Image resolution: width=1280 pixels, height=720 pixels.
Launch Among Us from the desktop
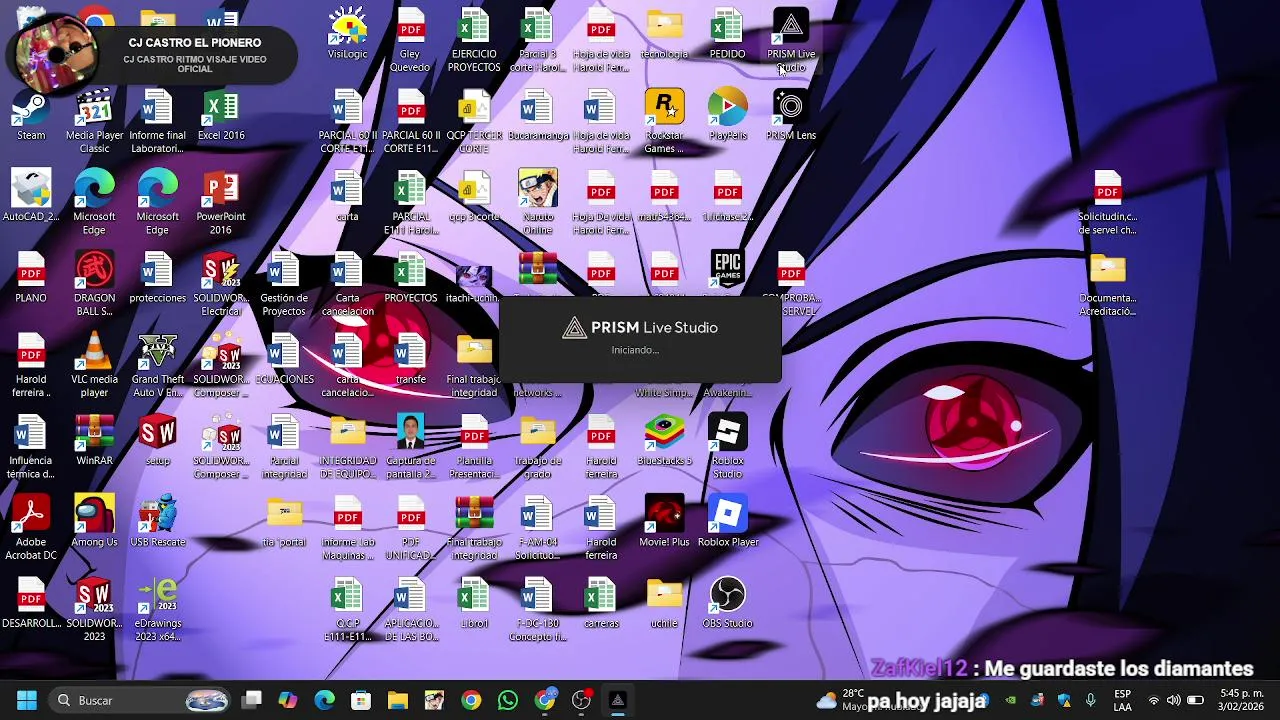[94, 521]
